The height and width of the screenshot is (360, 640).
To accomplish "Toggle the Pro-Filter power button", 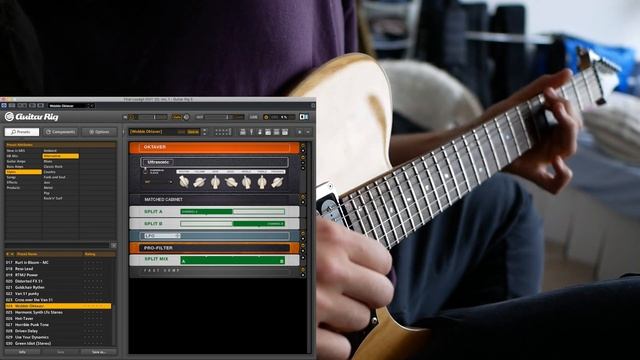I will (303, 245).
